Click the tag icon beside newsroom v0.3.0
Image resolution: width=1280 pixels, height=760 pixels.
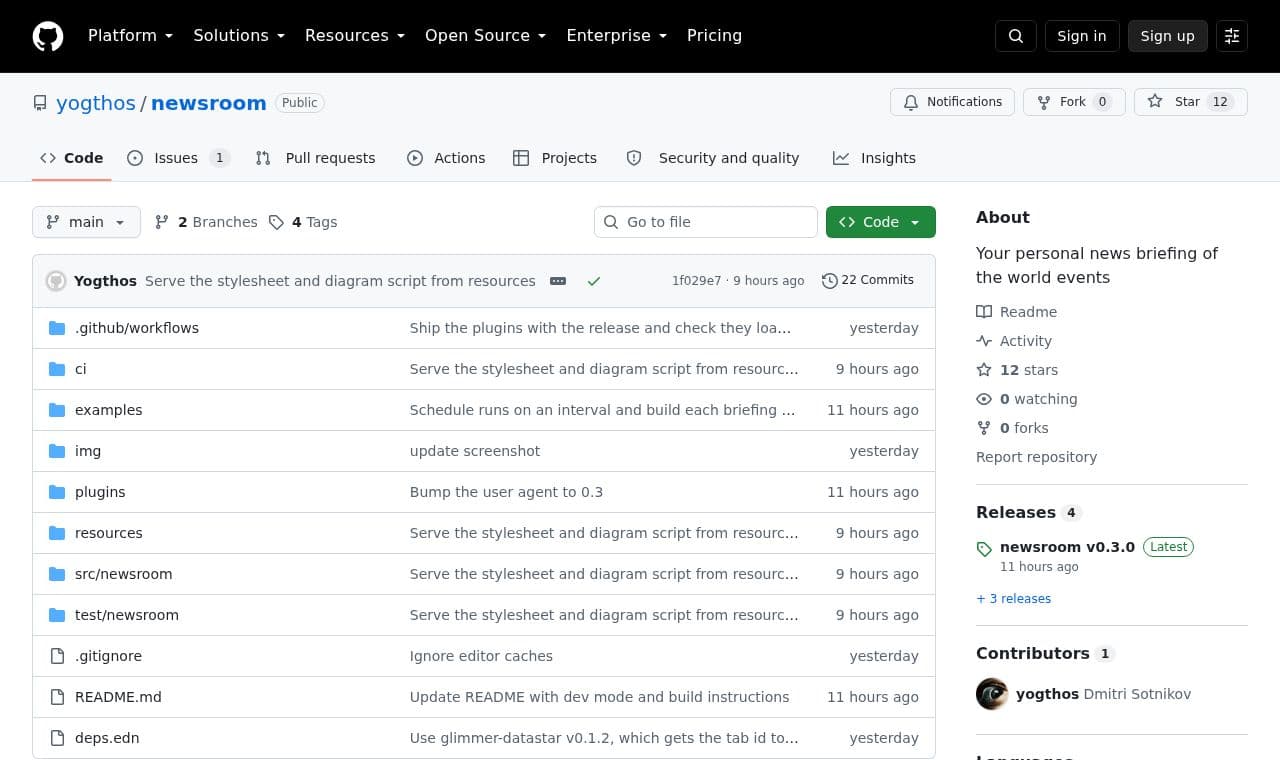coord(984,548)
